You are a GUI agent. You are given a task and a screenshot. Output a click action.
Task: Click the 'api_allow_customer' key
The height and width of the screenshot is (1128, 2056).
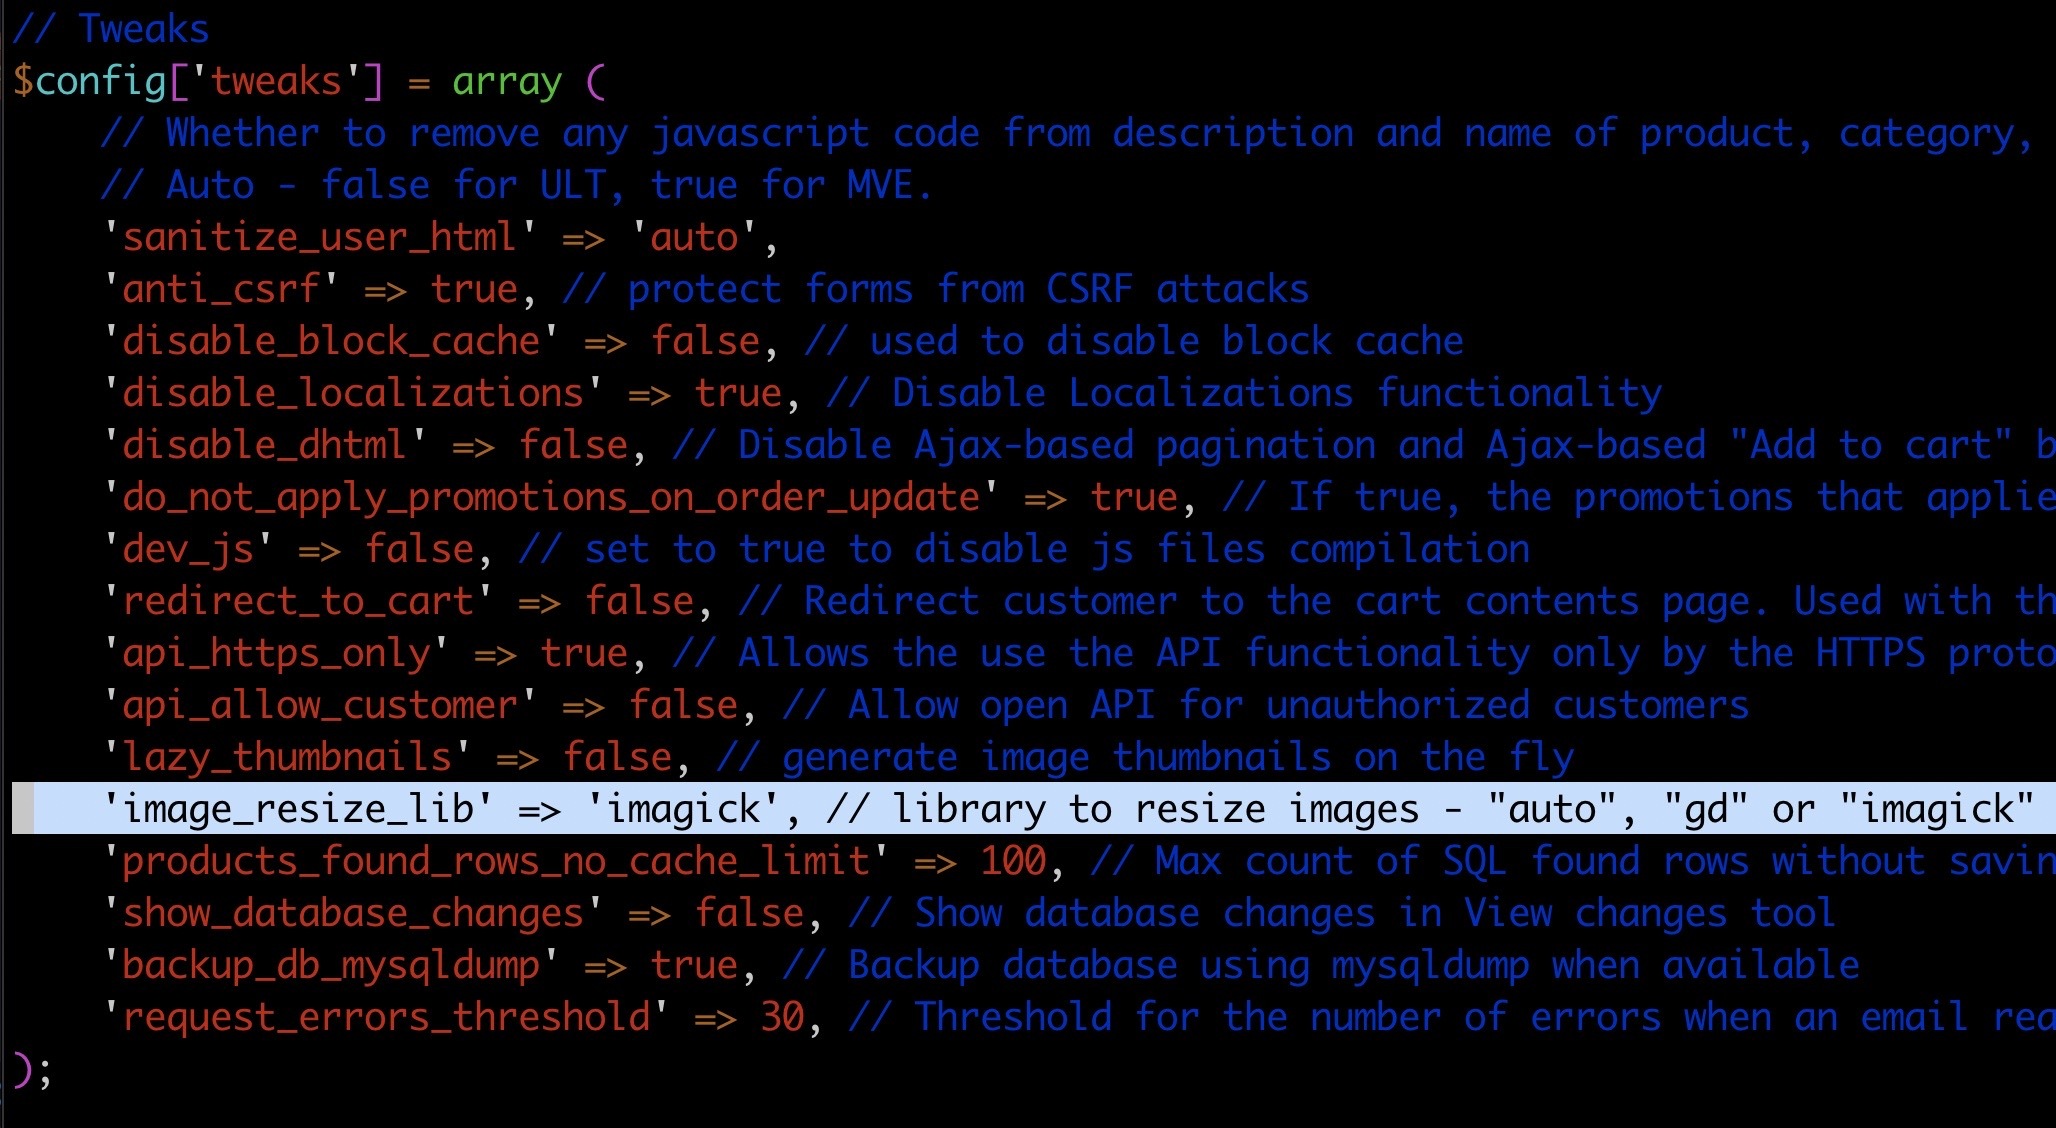(x=320, y=706)
